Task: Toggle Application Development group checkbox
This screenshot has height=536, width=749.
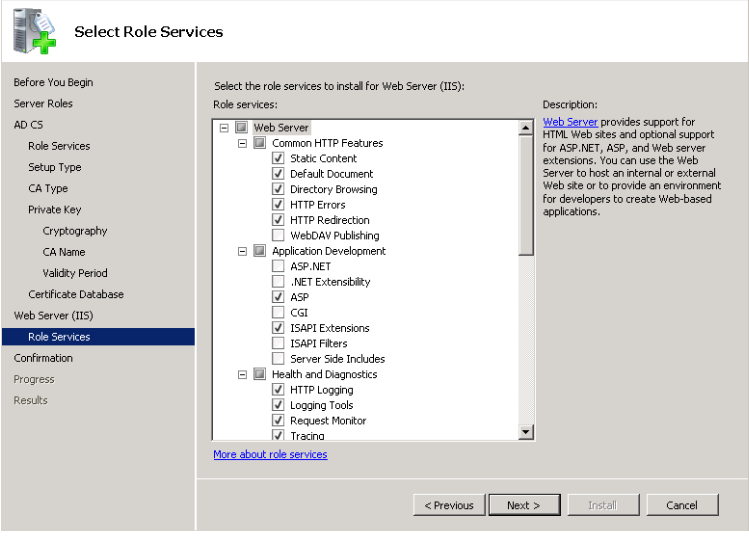Action: [x=260, y=251]
